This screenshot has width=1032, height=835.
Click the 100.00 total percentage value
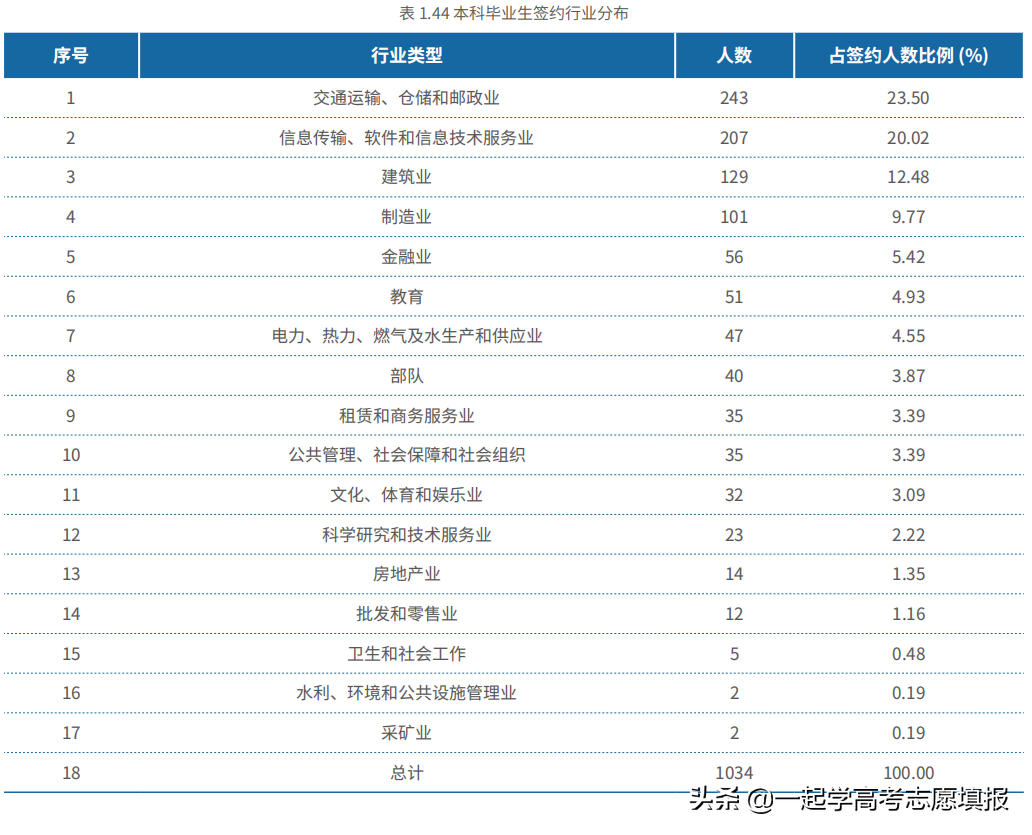point(909,772)
